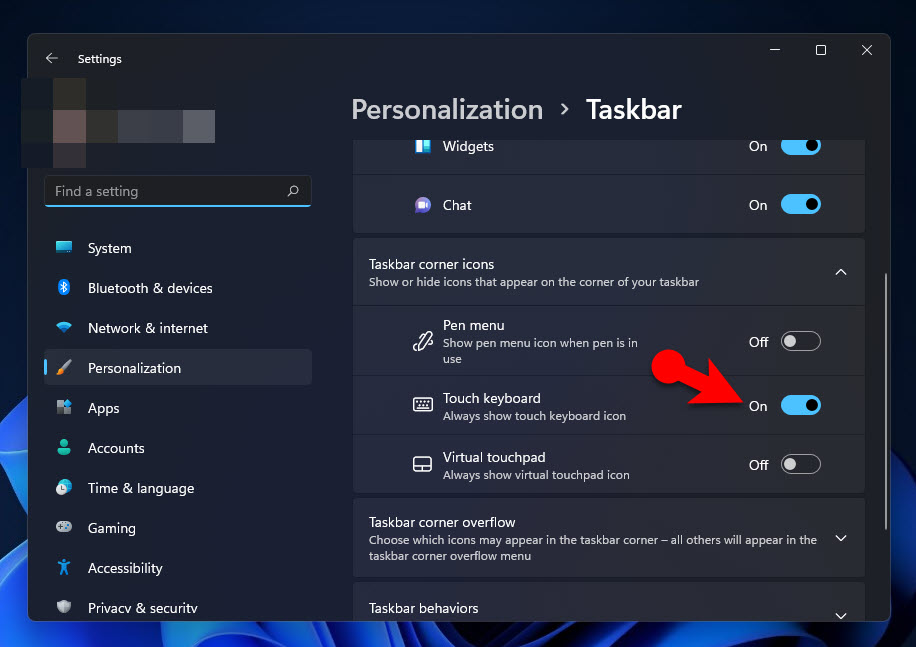Turn off the Chat toggle
Image resolution: width=916 pixels, height=647 pixels.
point(800,204)
